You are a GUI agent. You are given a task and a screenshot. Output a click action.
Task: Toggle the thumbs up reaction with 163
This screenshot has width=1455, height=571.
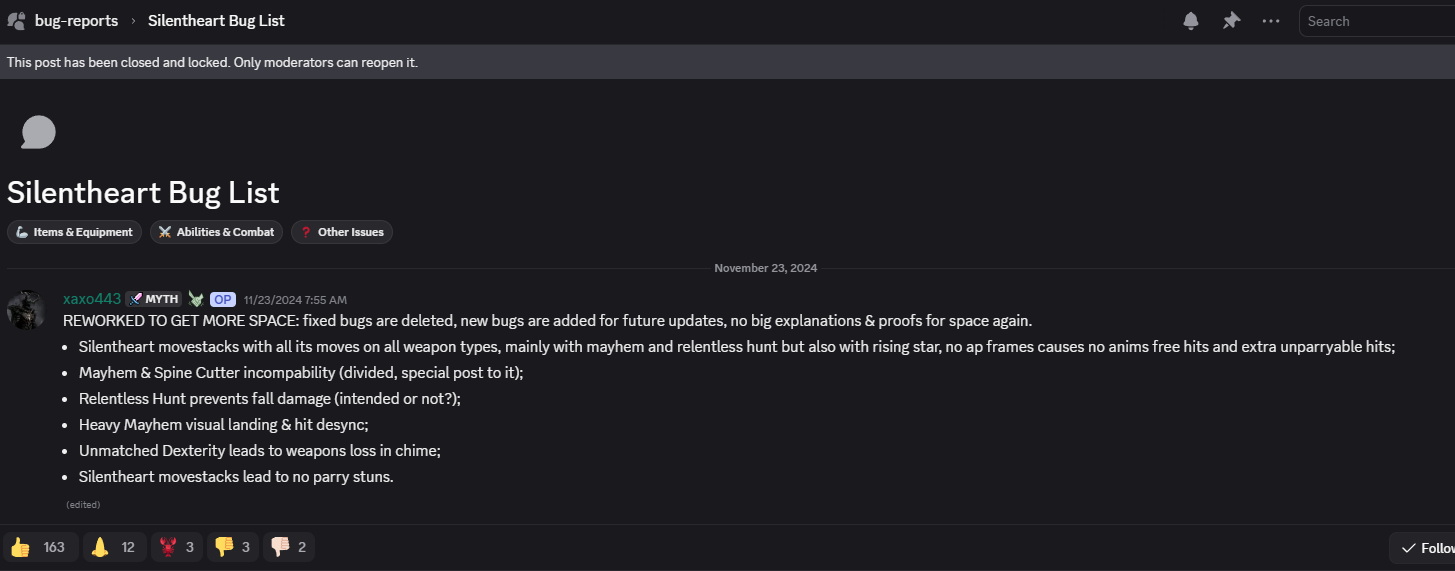point(38,547)
